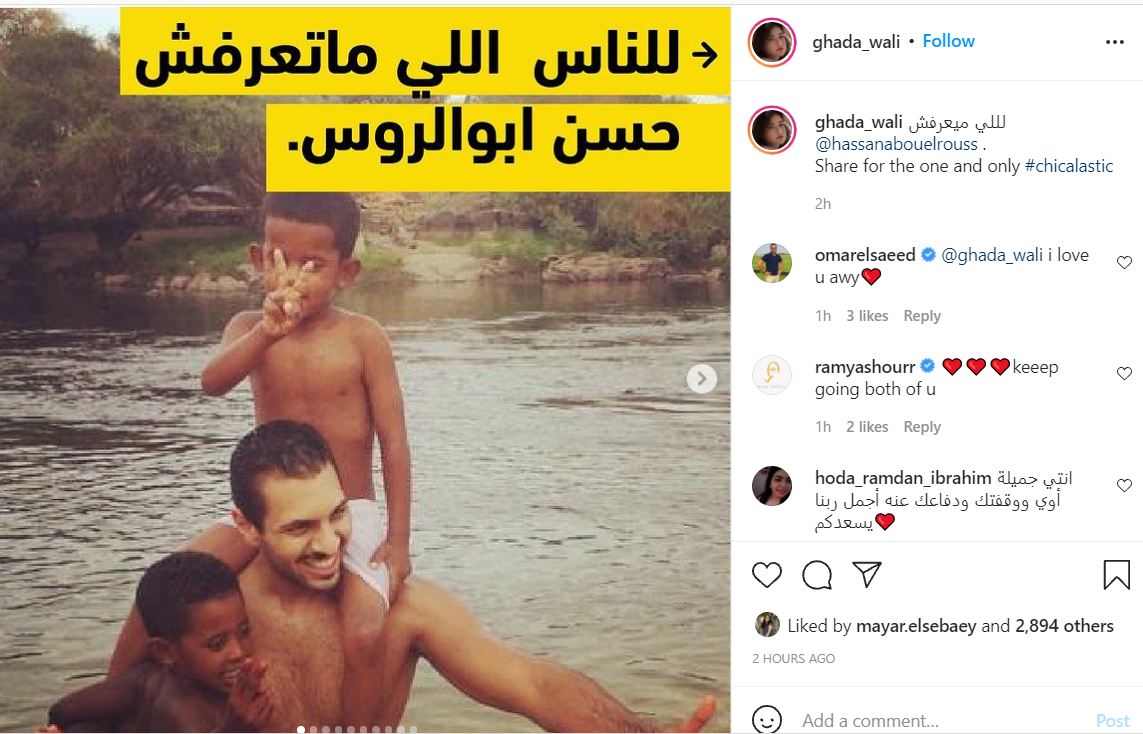Advance to next photo with carousel arrow
The height and width of the screenshot is (734, 1143).
pyautogui.click(x=701, y=378)
